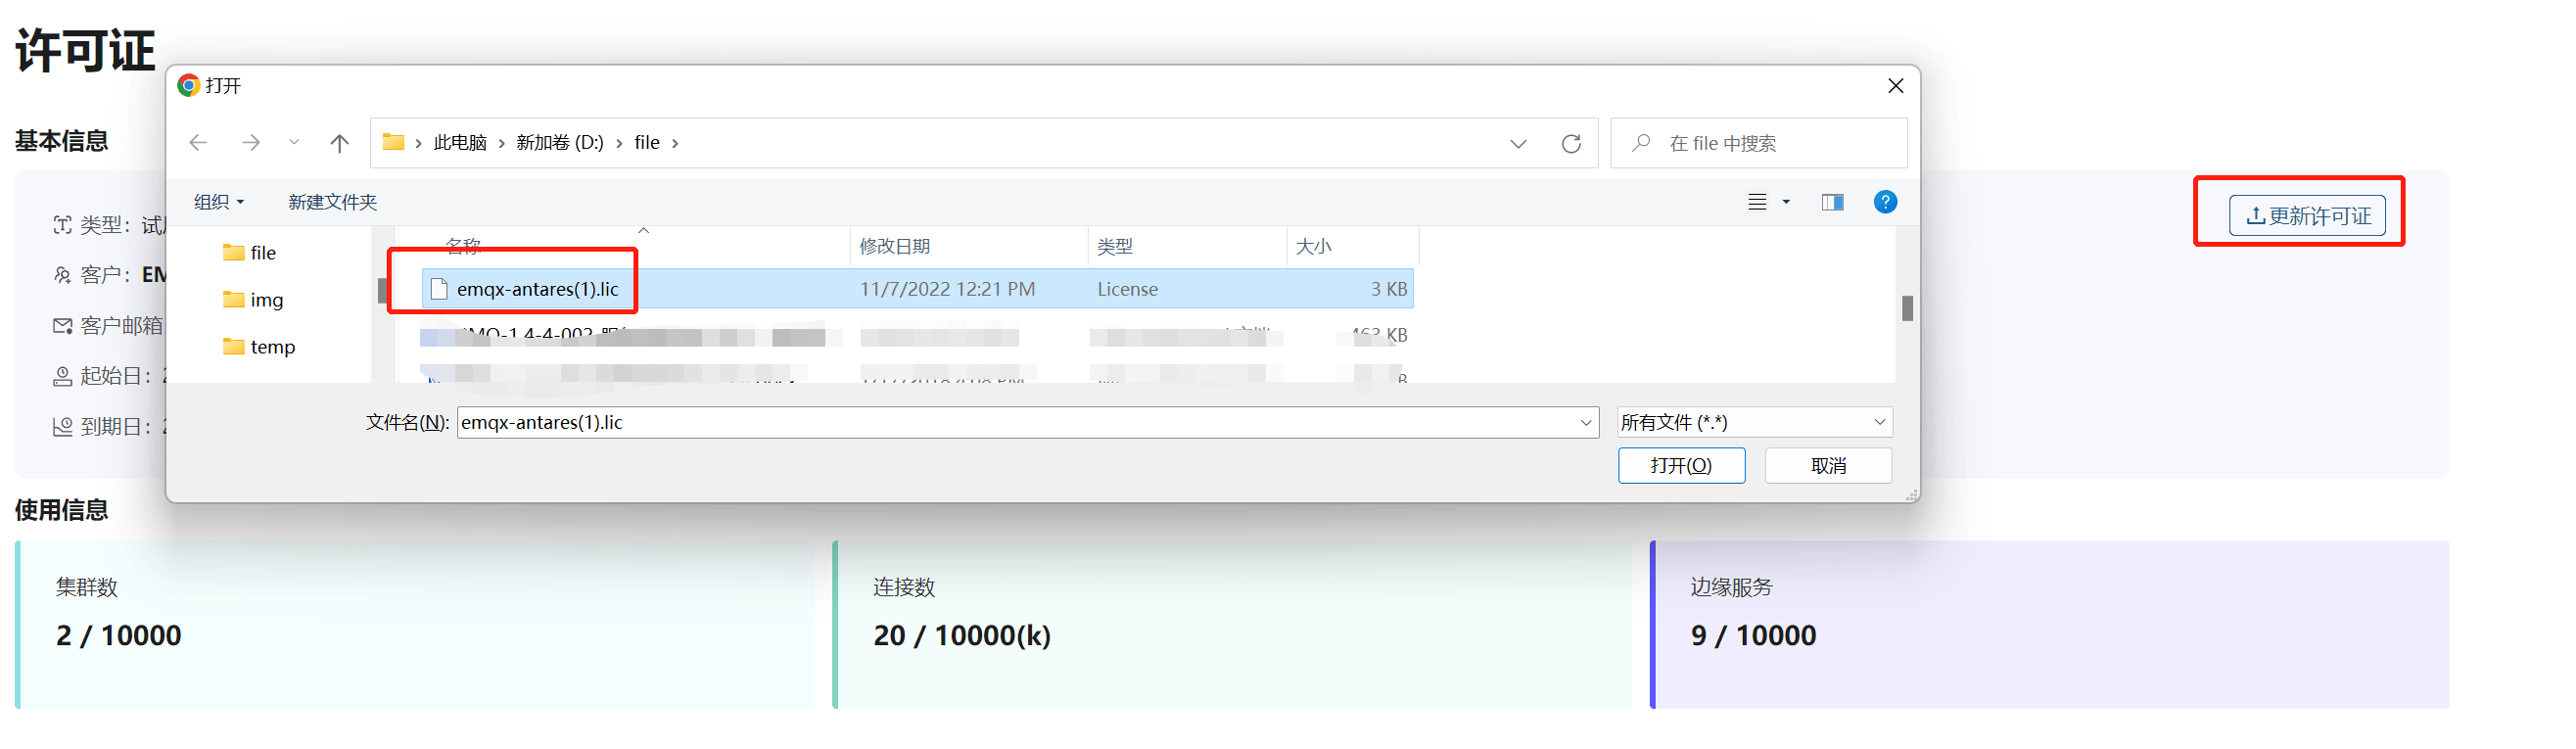This screenshot has height=749, width=2576.
Task: Select emqx-antares(1).lic file row
Action: [x=917, y=289]
